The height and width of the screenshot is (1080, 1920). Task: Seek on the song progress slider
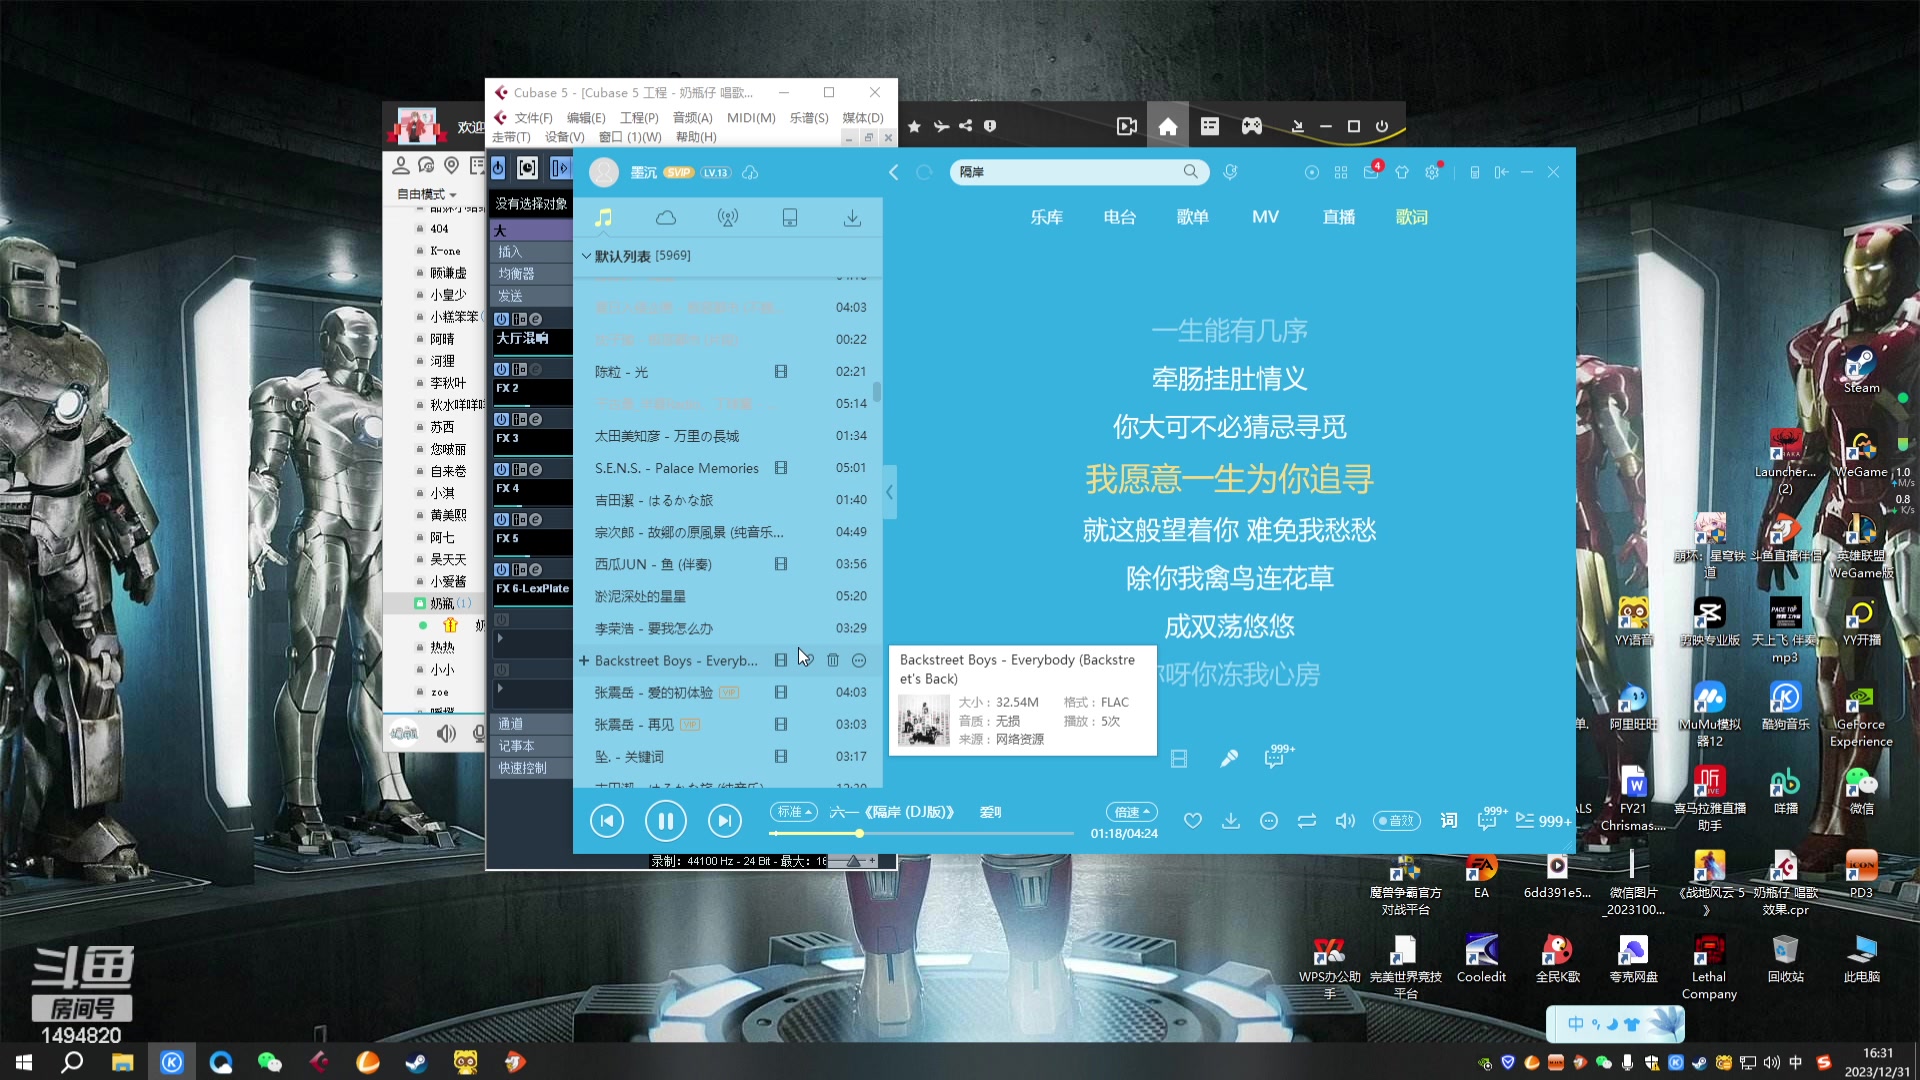point(920,833)
